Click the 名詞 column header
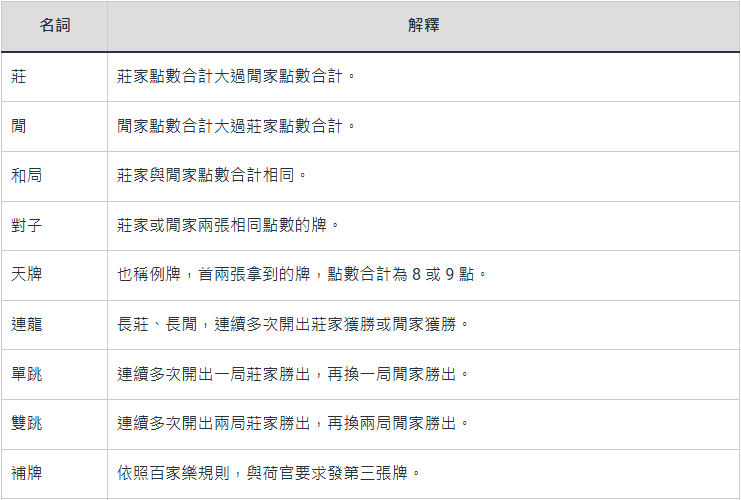This screenshot has height=500, width=741. click(55, 26)
